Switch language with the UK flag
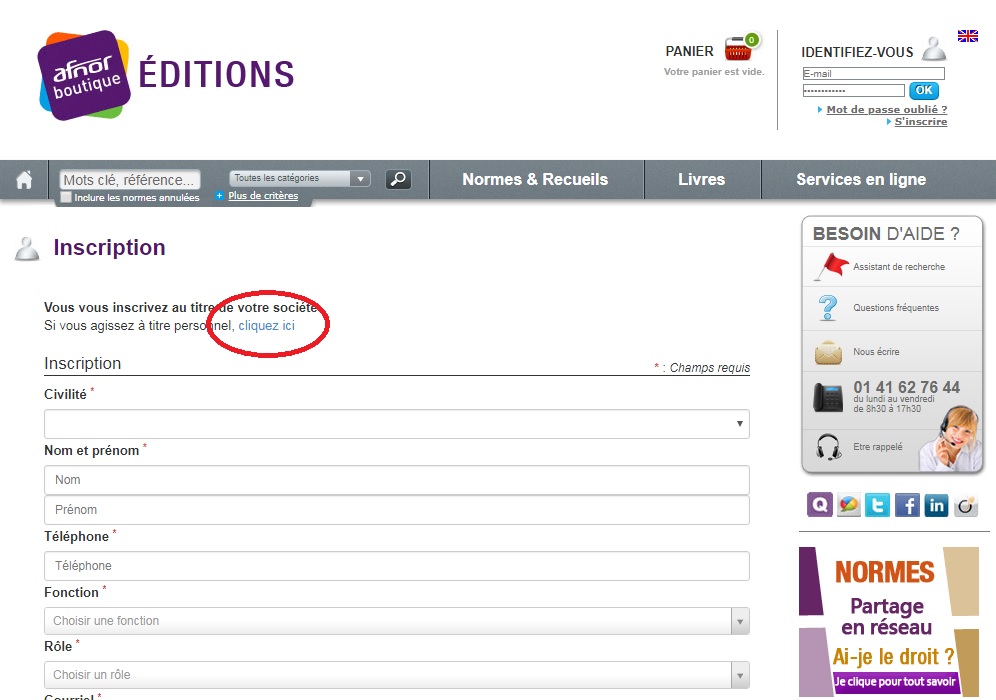The height and width of the screenshot is (700, 996). [x=967, y=36]
